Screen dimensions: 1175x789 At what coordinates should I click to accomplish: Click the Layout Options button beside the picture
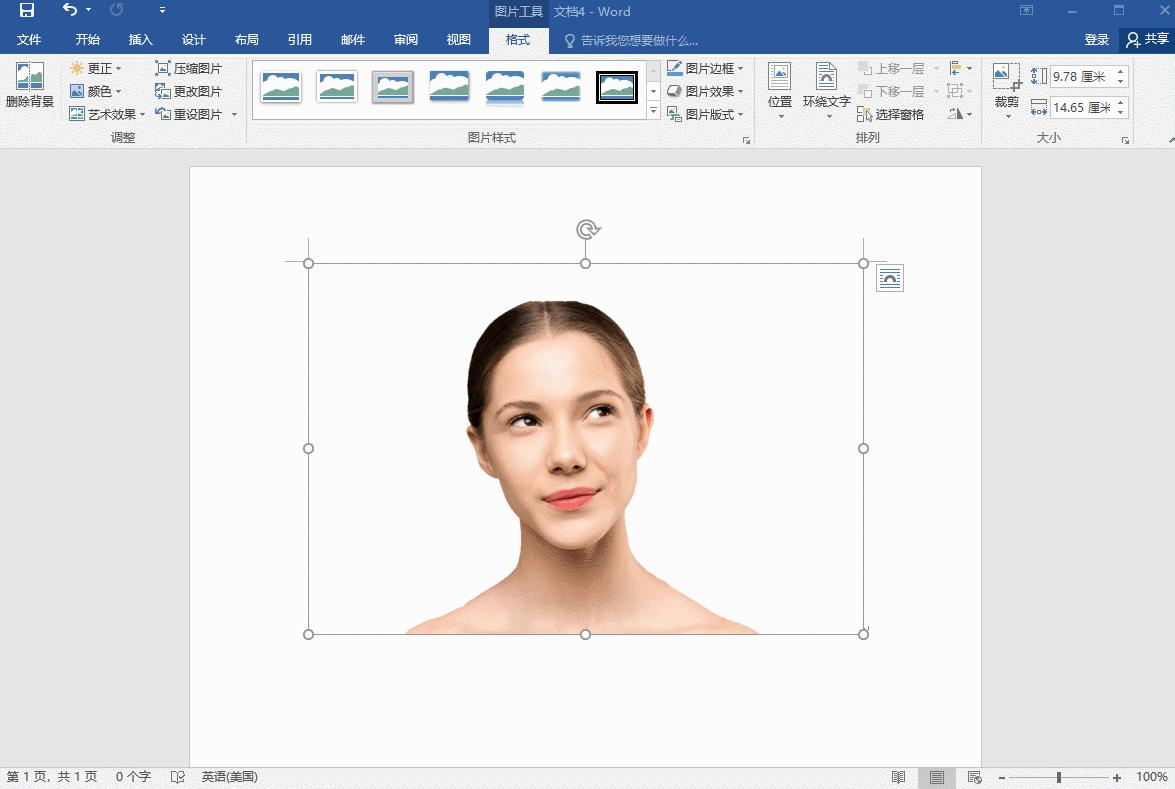click(x=888, y=278)
